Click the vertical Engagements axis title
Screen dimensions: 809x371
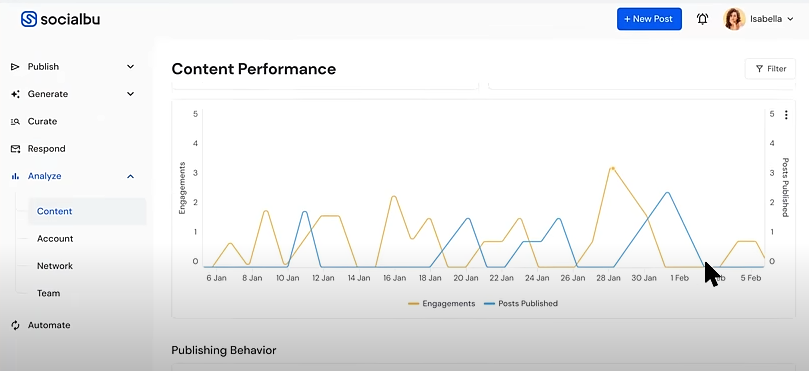pyautogui.click(x=182, y=188)
